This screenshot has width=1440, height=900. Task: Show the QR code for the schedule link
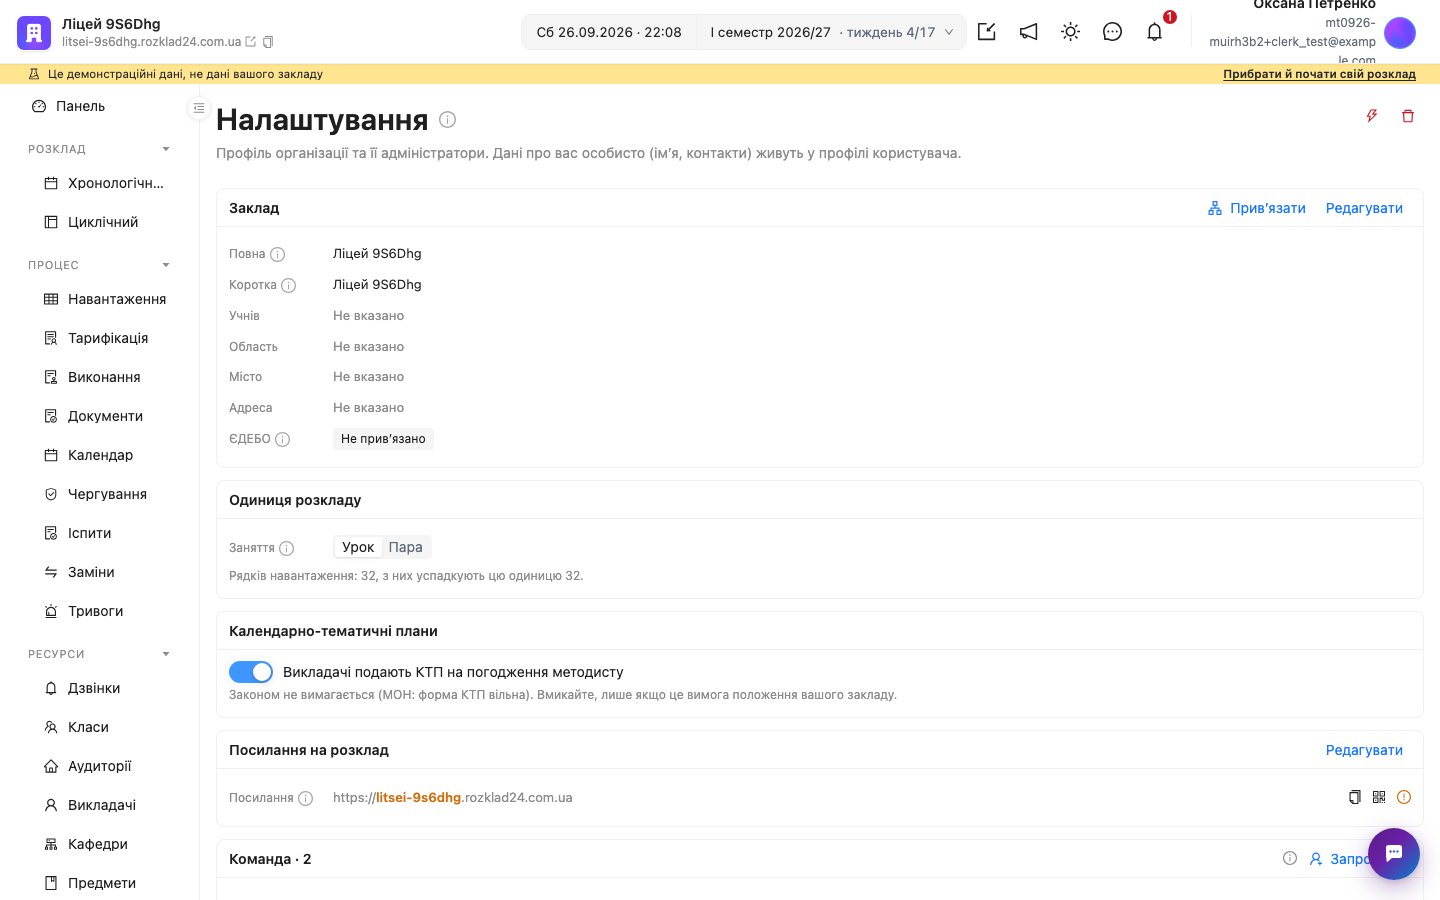[x=1379, y=797]
